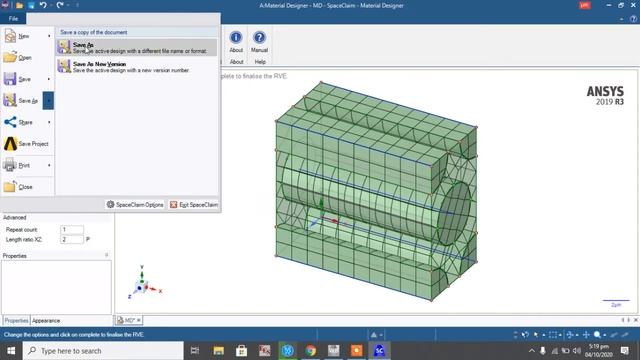The image size is (640, 360).
Task: Select Save As with different file name
Action: 137,47
